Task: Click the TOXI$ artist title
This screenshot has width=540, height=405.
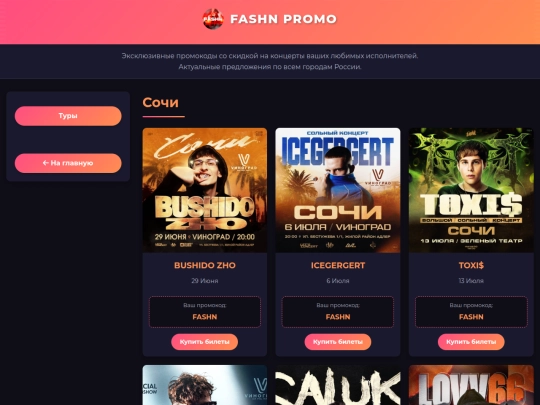Action: (471, 265)
